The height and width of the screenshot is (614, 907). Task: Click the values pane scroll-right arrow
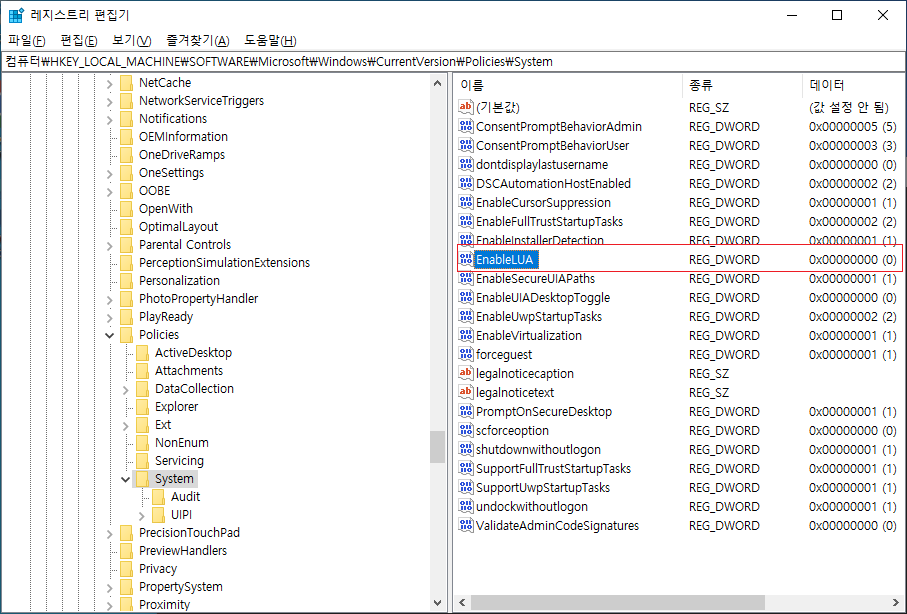[896, 602]
